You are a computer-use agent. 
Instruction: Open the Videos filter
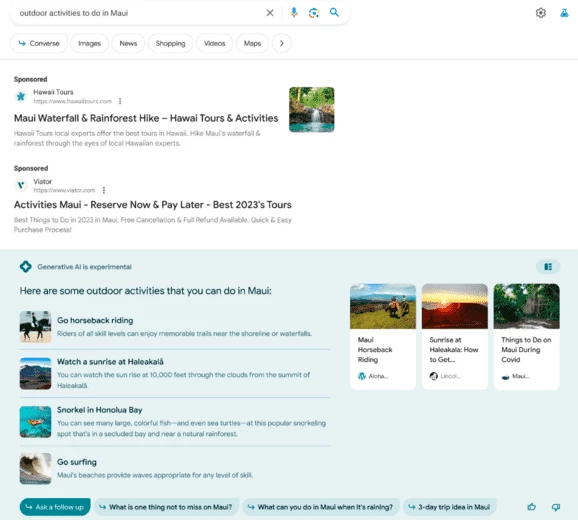[215, 43]
